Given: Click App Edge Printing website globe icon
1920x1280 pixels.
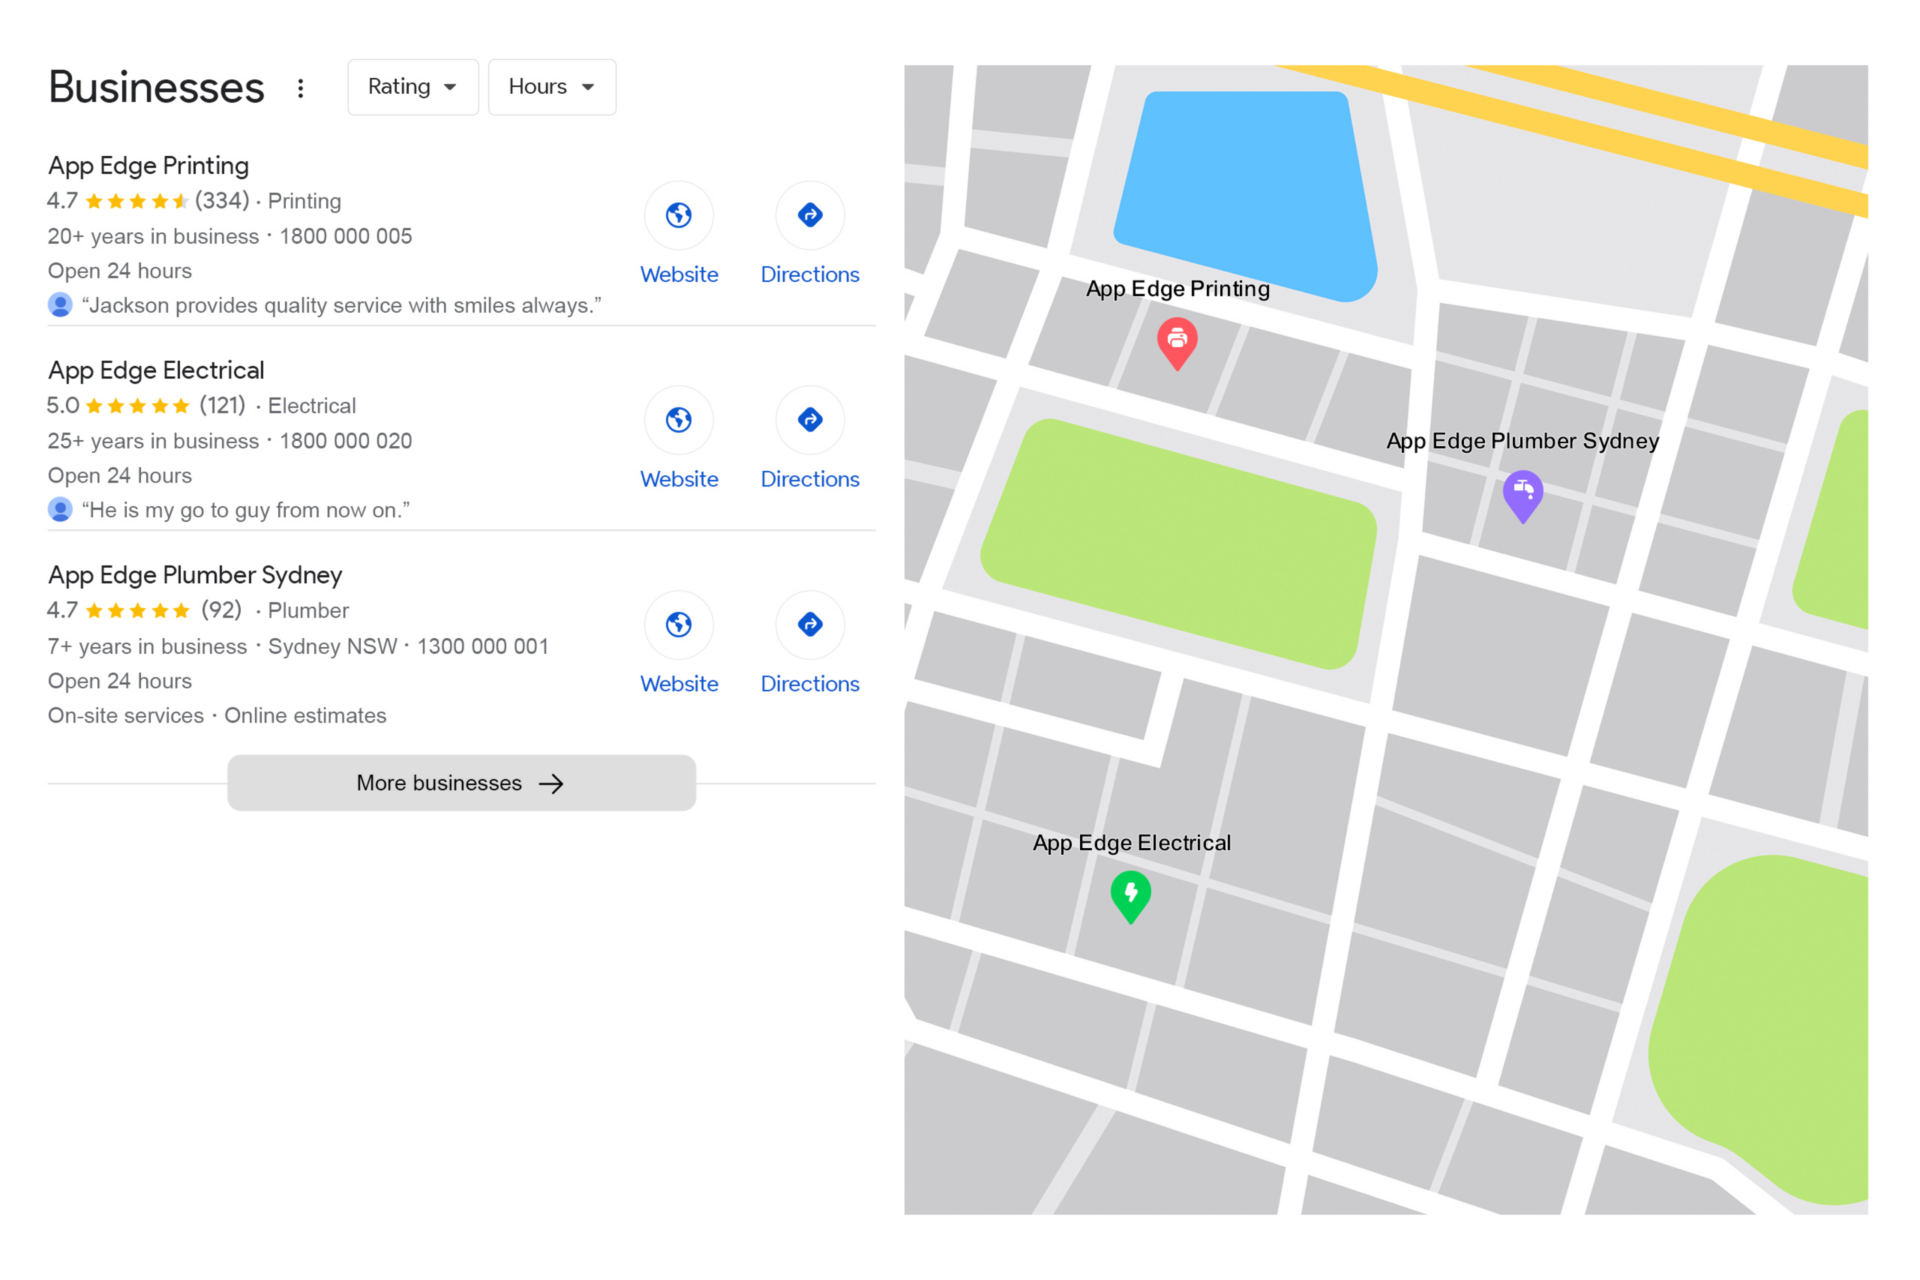Looking at the screenshot, I should [x=678, y=215].
